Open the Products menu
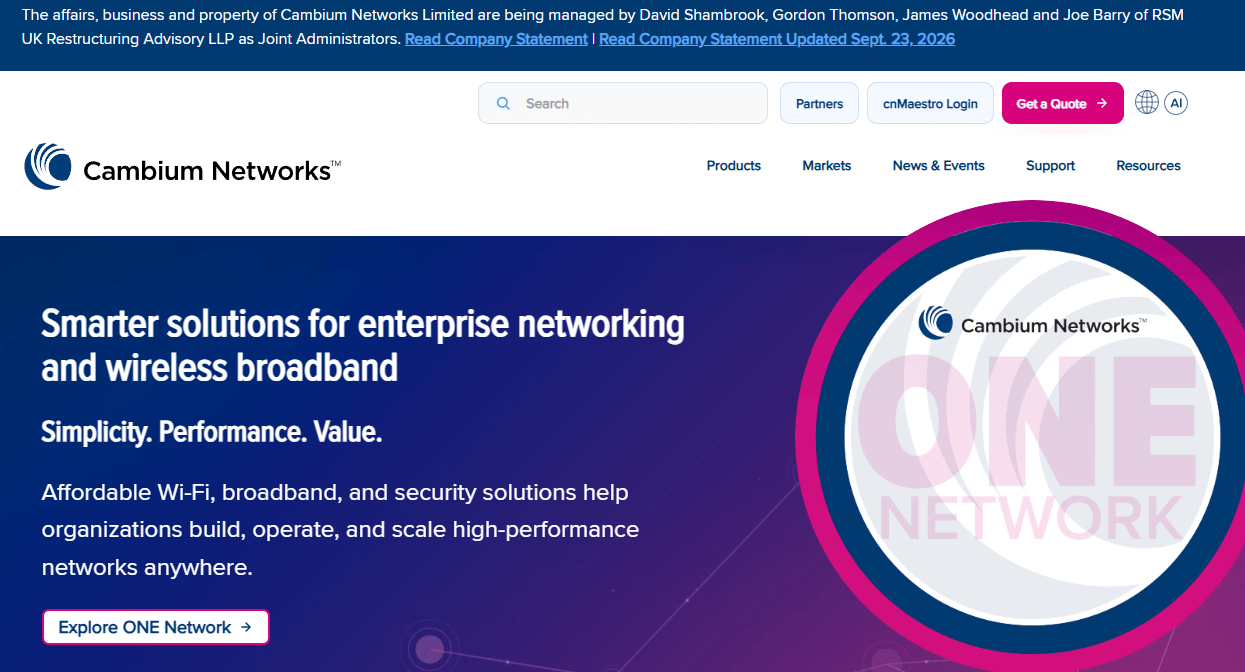 pyautogui.click(x=734, y=166)
